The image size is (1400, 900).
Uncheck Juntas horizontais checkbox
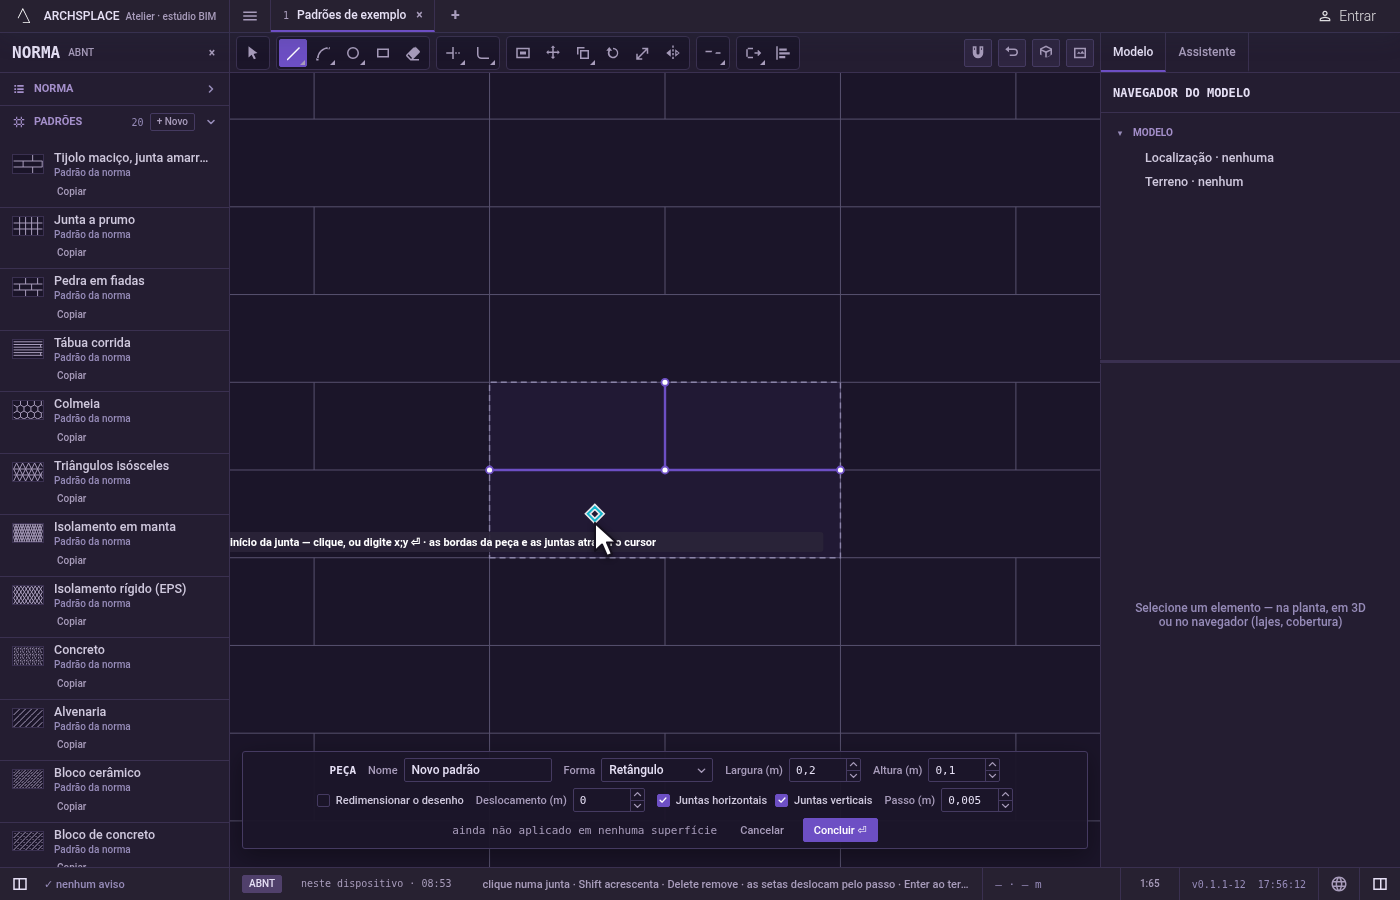click(x=663, y=800)
